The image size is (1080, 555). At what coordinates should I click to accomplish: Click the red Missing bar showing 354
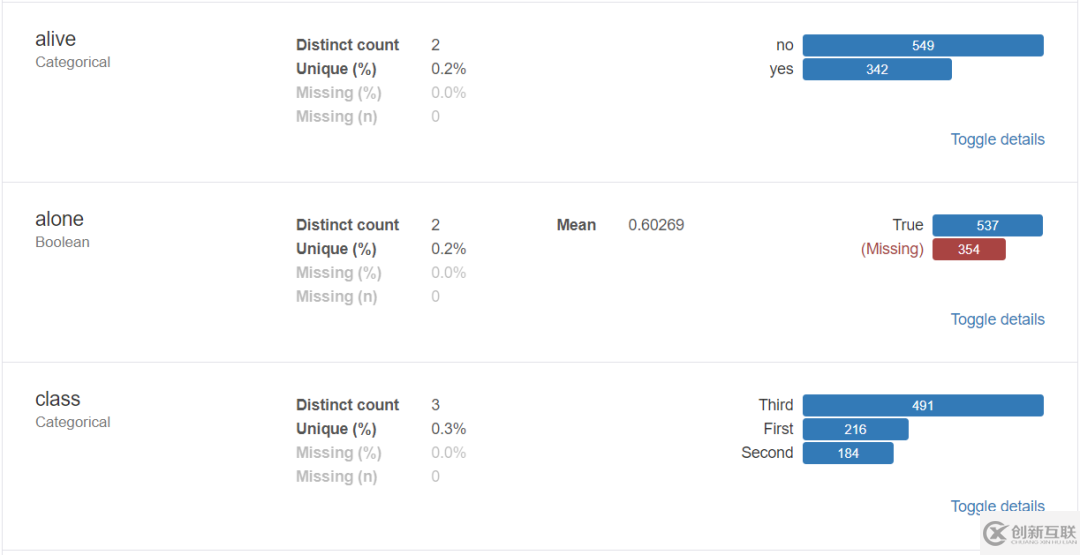(x=968, y=250)
